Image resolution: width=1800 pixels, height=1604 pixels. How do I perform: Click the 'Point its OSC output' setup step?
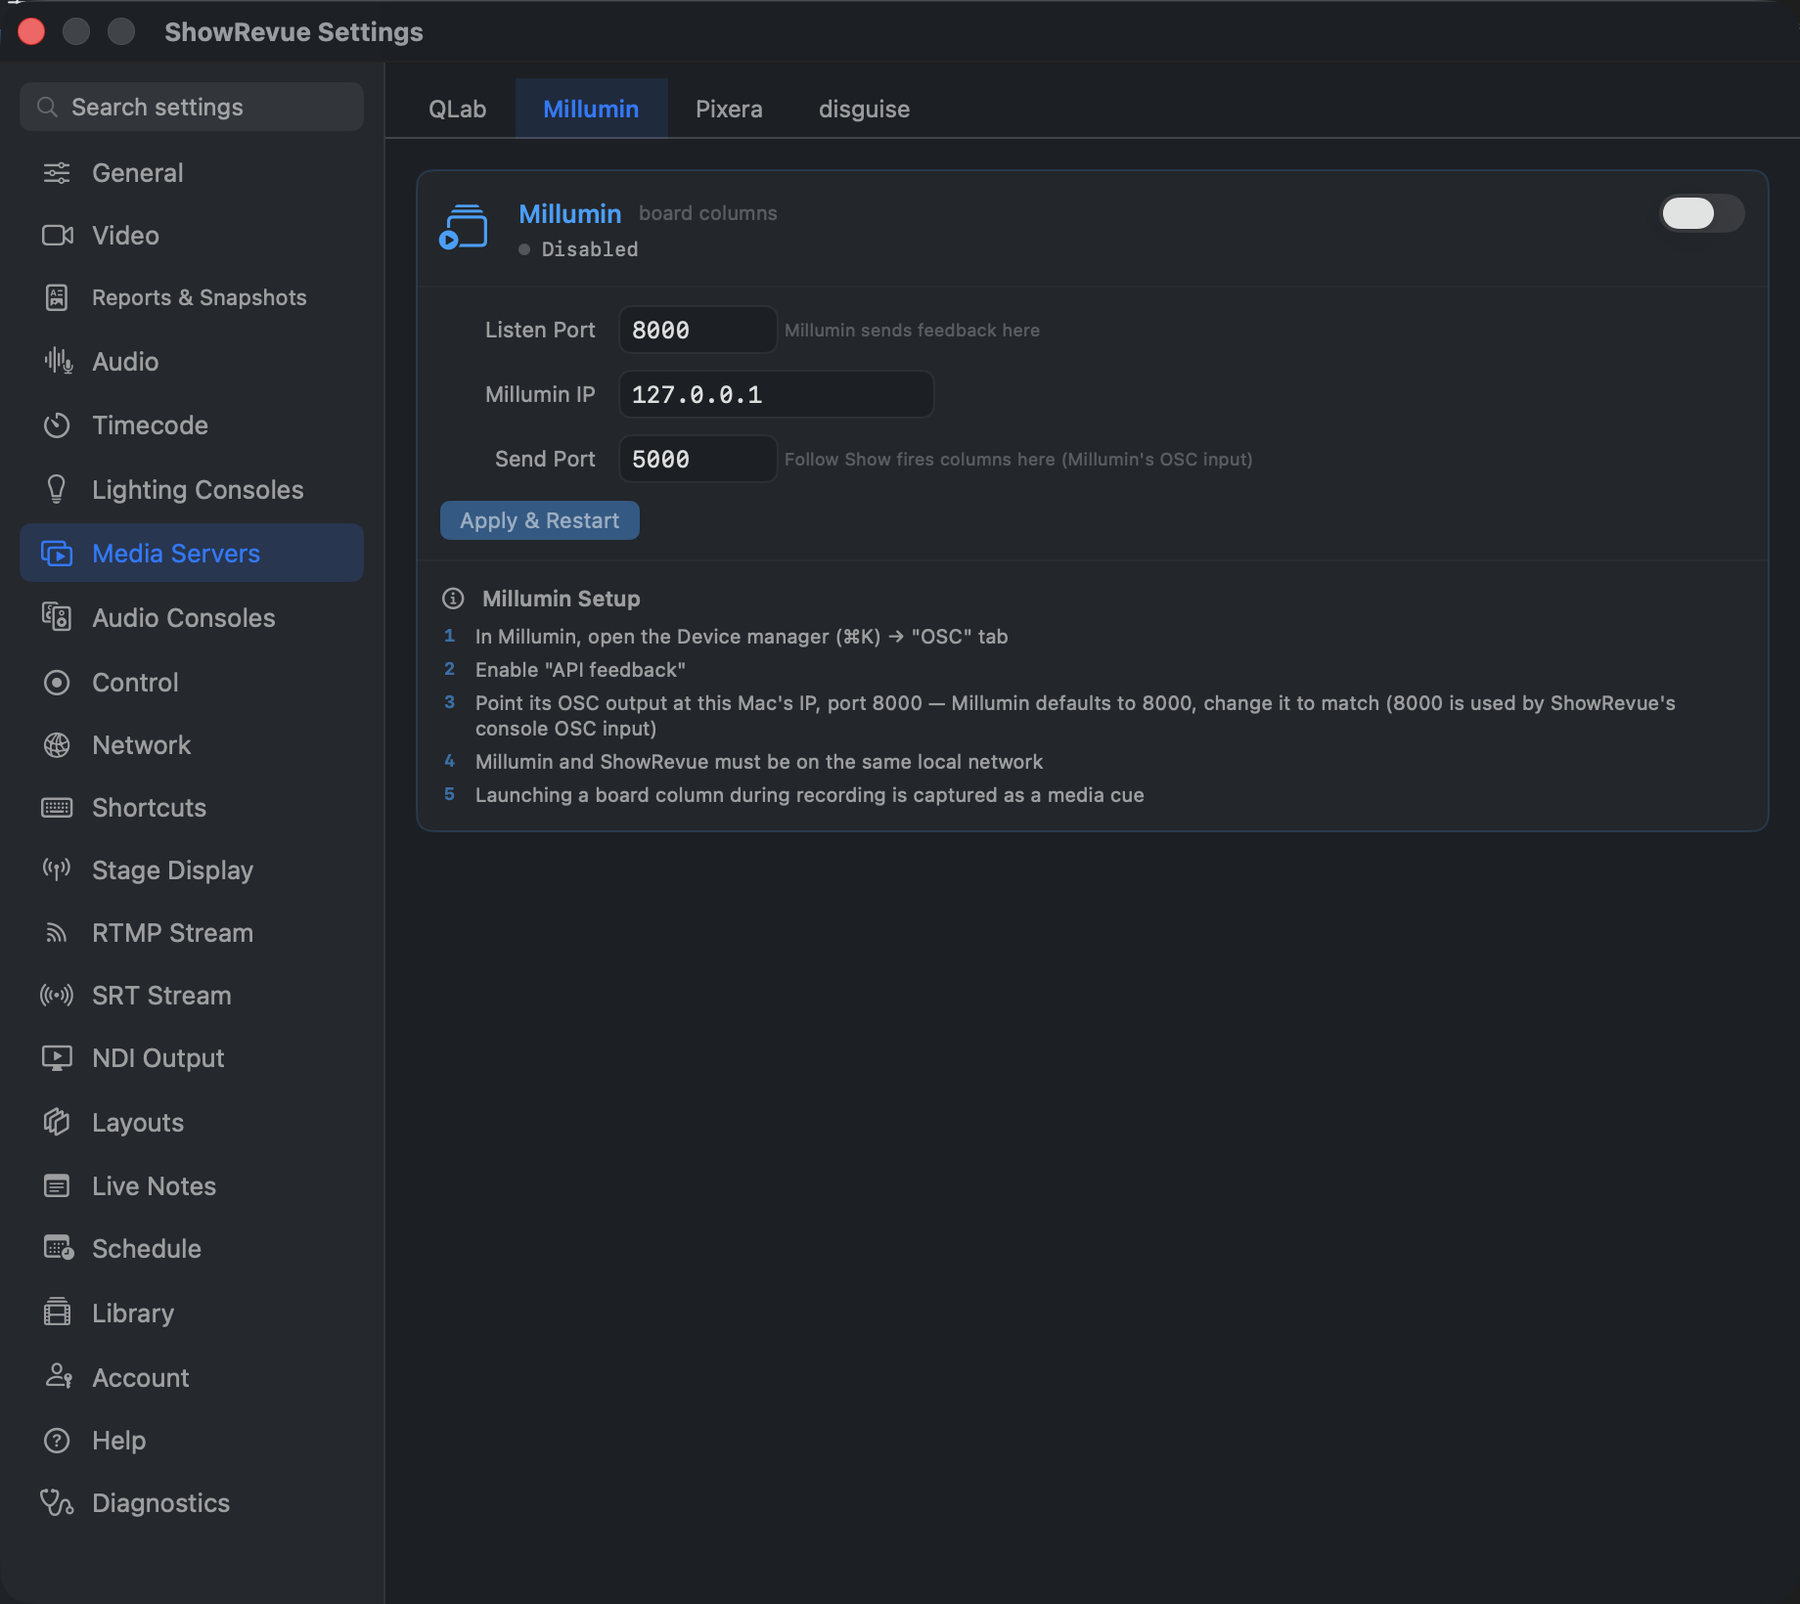tap(1075, 715)
